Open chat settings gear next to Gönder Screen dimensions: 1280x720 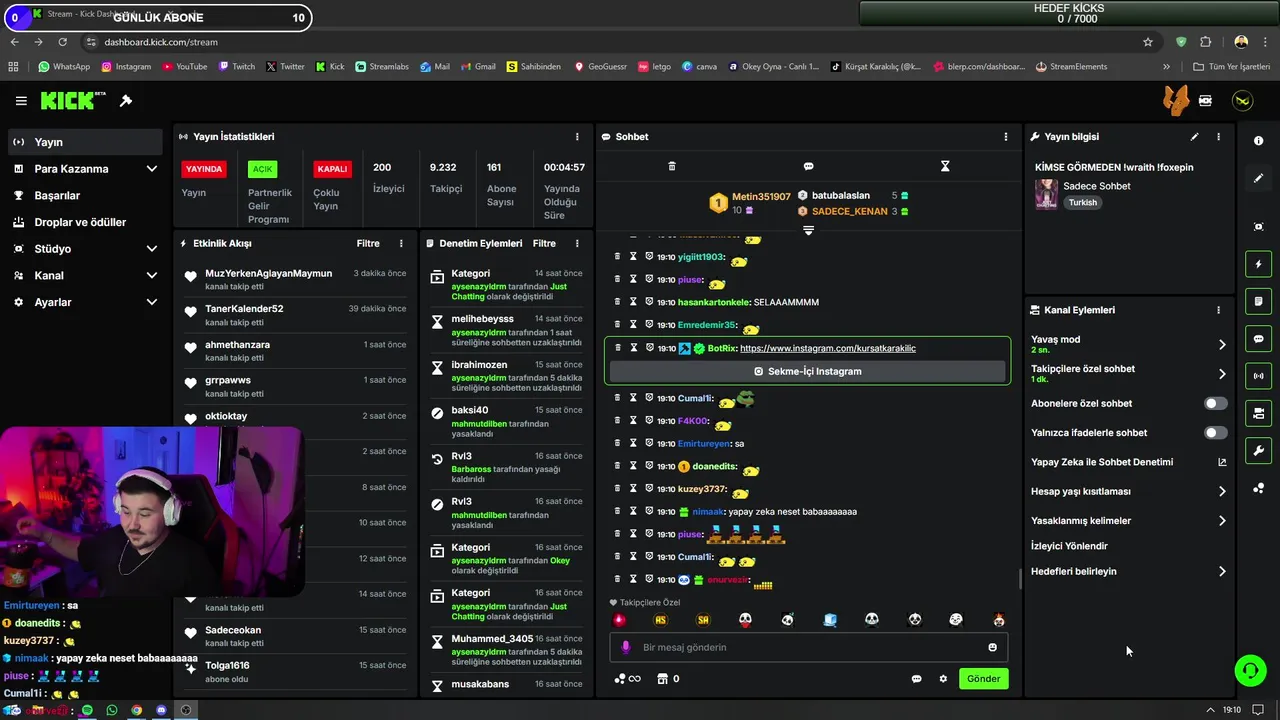pos(943,679)
